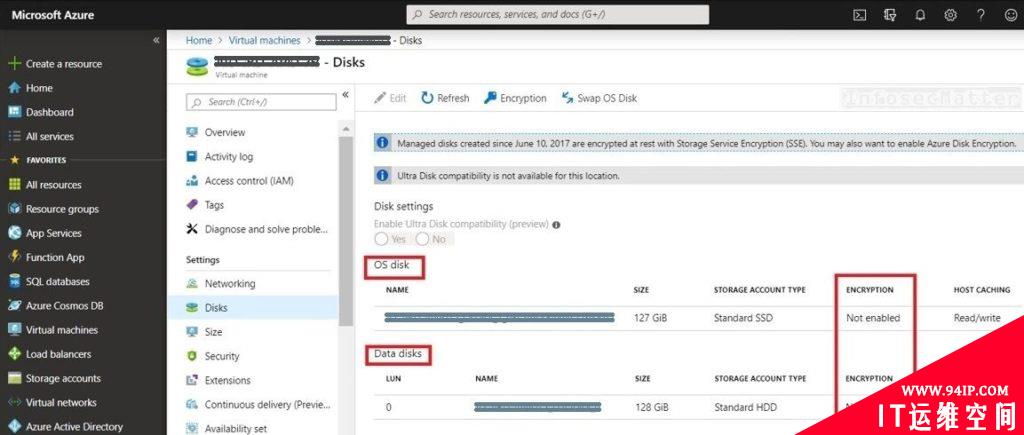The width and height of the screenshot is (1024, 435).
Task: Open Security in resource menu
Action: (222, 356)
